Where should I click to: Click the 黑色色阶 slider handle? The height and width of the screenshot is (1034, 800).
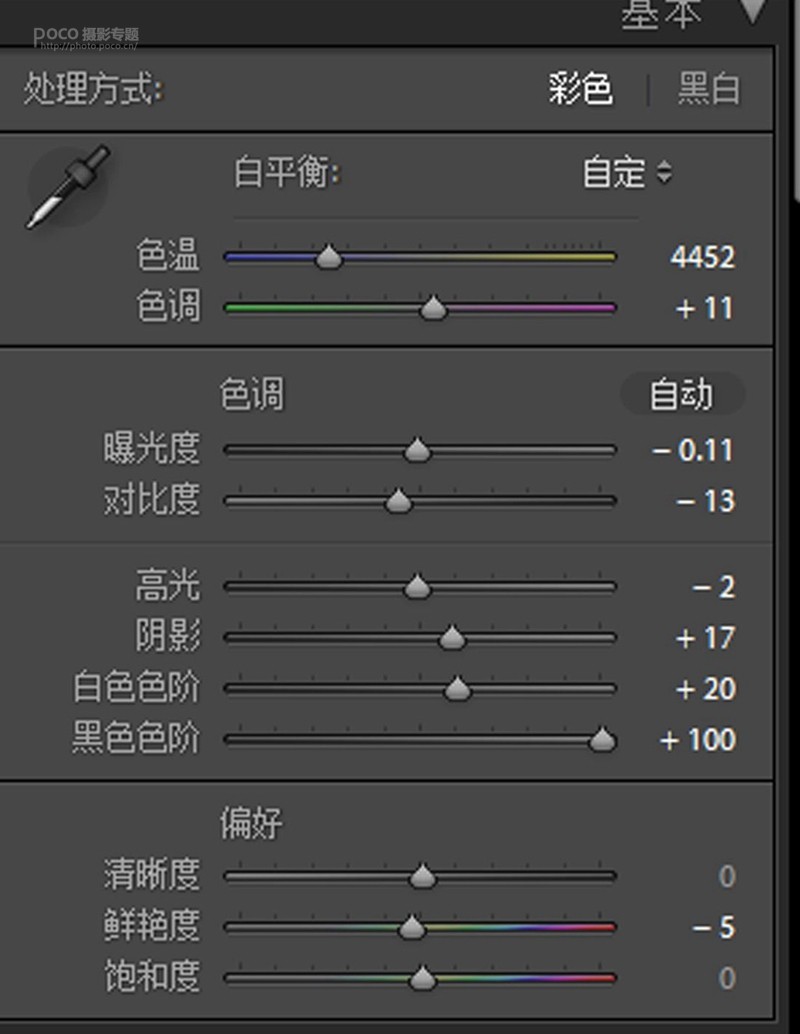[602, 740]
